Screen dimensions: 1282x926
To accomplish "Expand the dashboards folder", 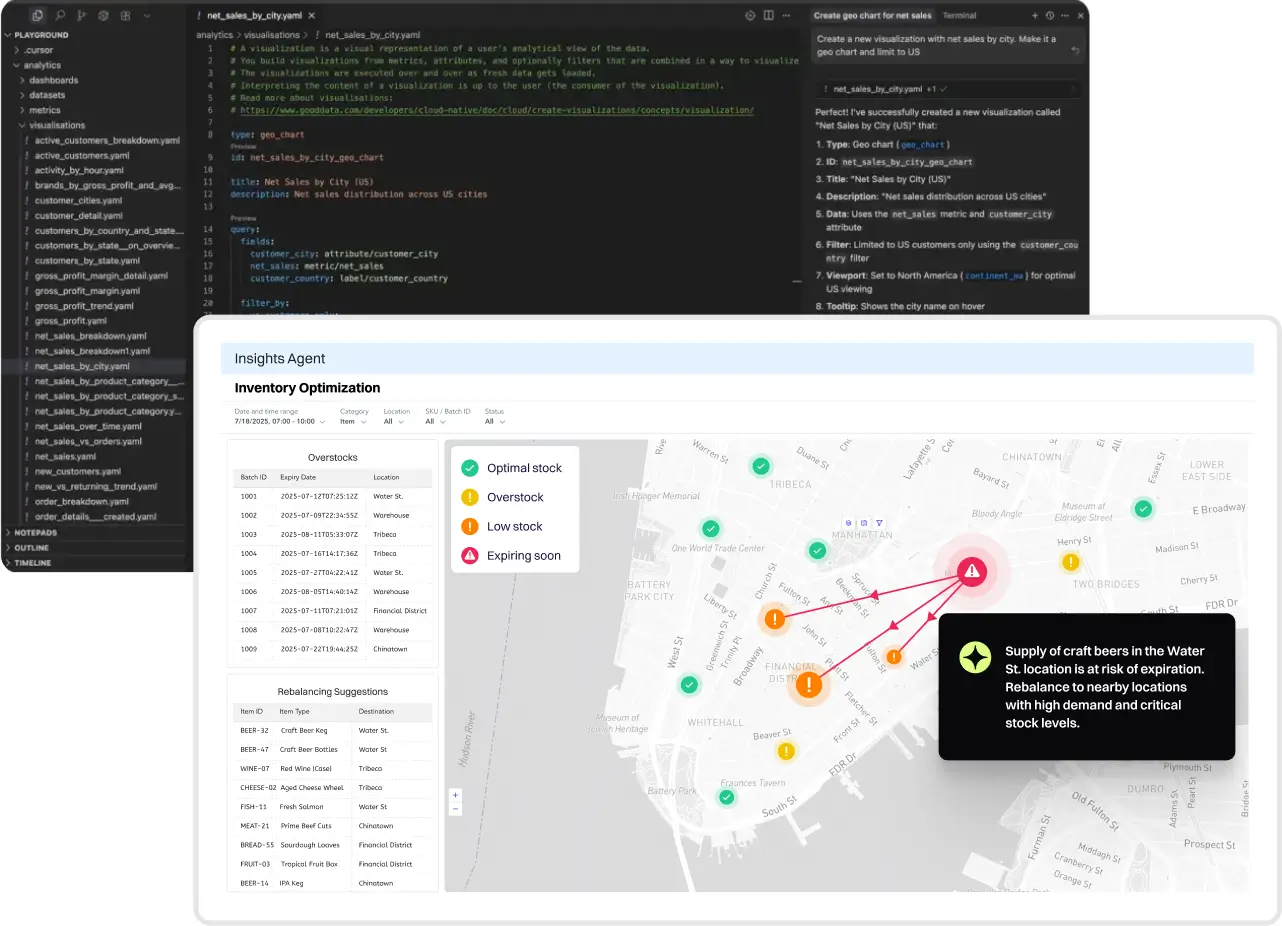I will point(53,80).
